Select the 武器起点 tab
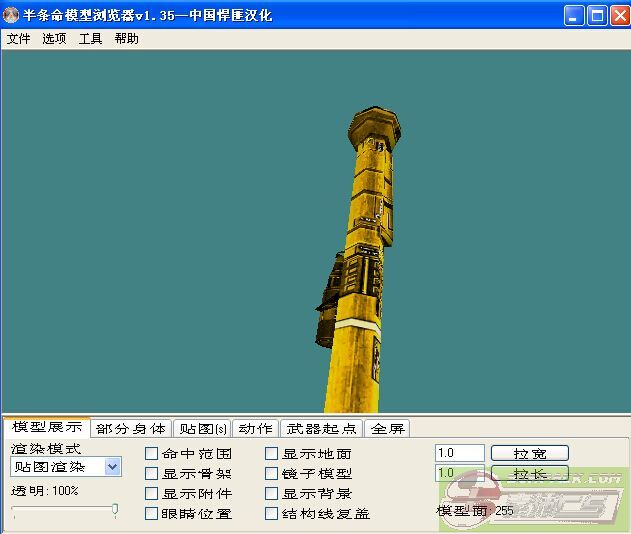The width and height of the screenshot is (631, 534). click(320, 429)
